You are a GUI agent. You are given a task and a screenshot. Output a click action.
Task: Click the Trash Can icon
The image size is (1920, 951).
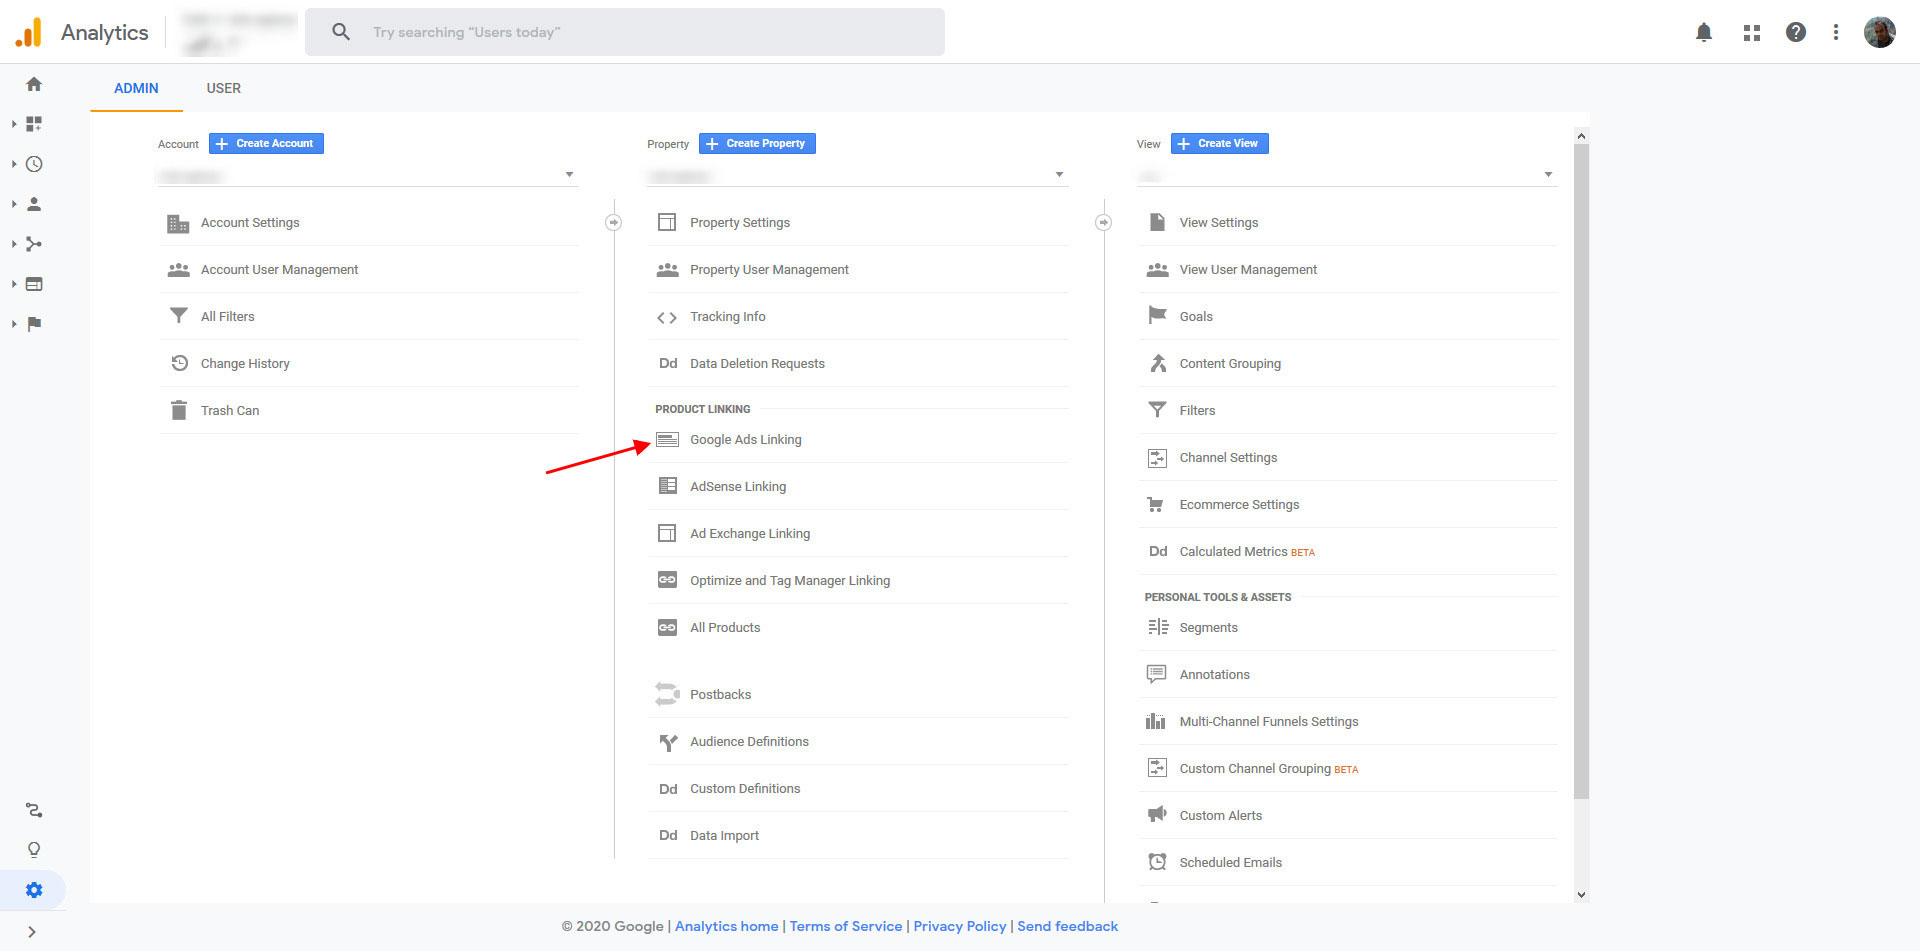(x=179, y=410)
